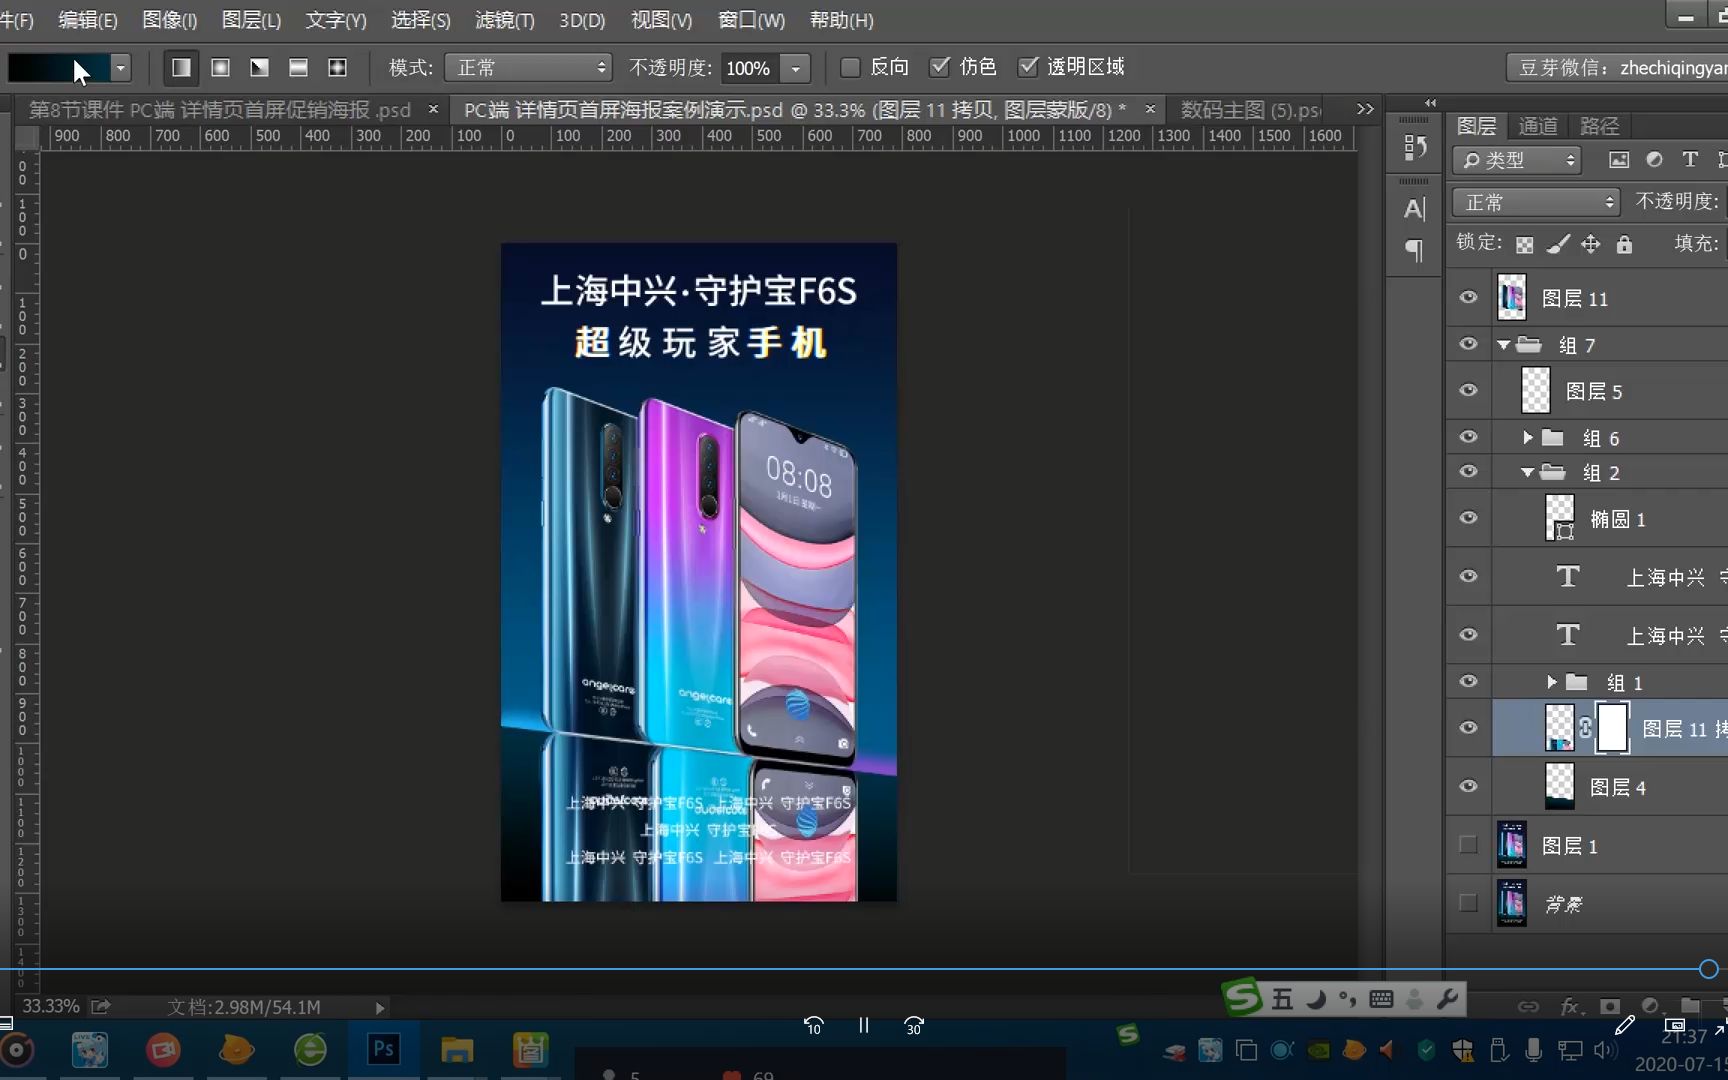Rewind video 10 seconds
This screenshot has height=1080, width=1728.
(813, 1025)
